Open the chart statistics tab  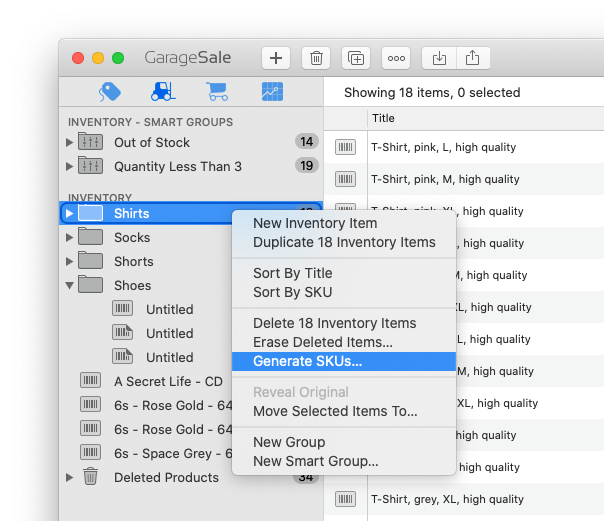[271, 92]
